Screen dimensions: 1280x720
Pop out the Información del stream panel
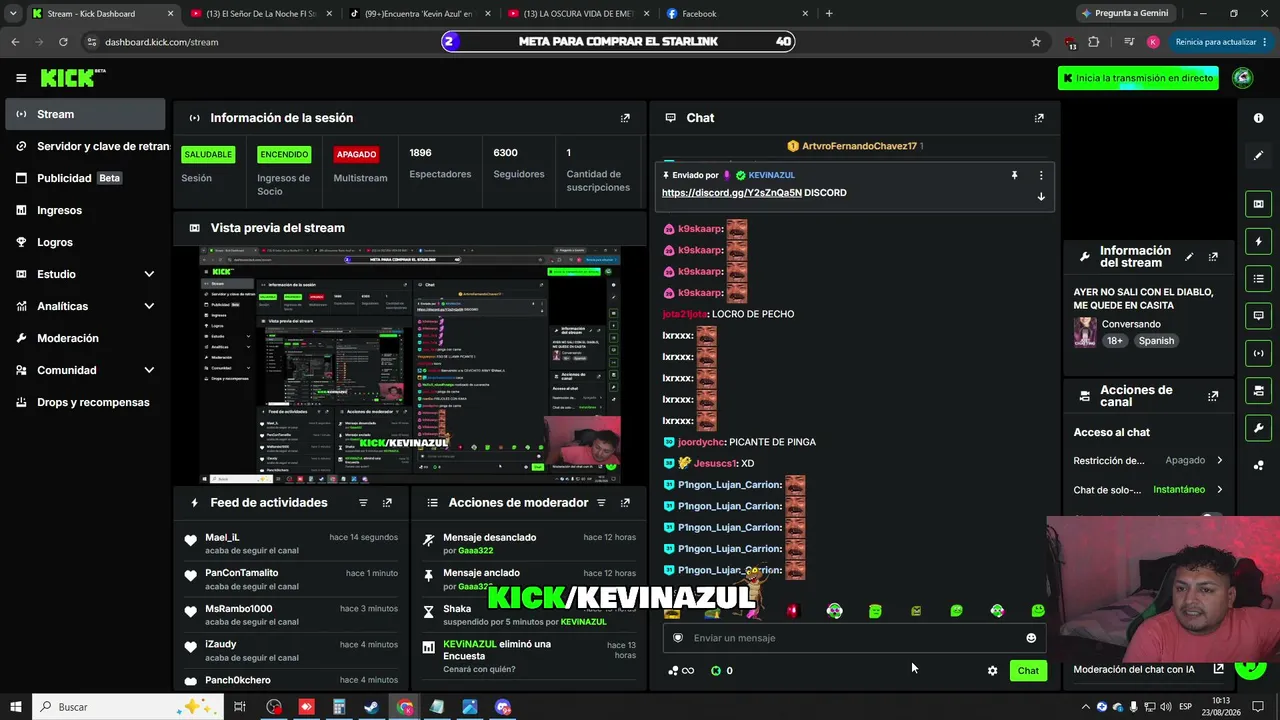[x=1213, y=257]
